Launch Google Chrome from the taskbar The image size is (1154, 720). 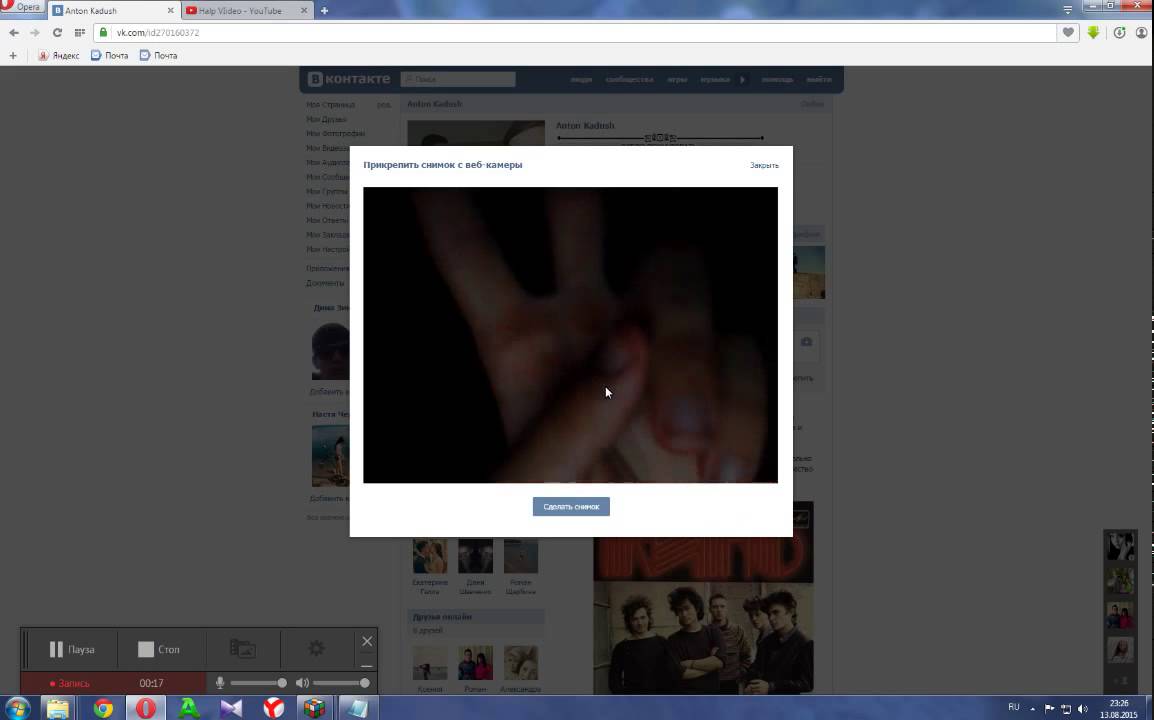103,708
